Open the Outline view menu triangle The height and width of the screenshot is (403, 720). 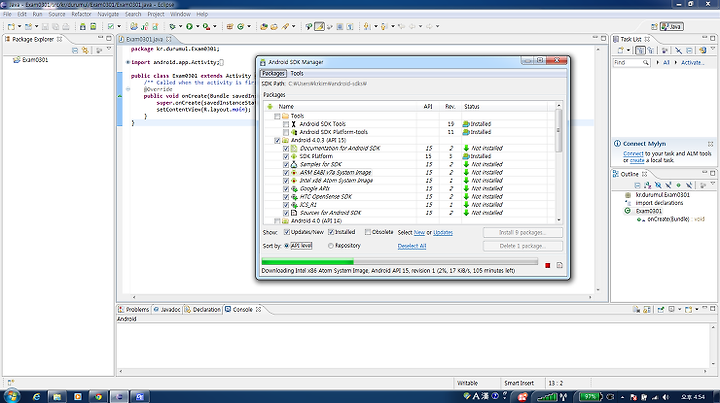[x=713, y=184]
